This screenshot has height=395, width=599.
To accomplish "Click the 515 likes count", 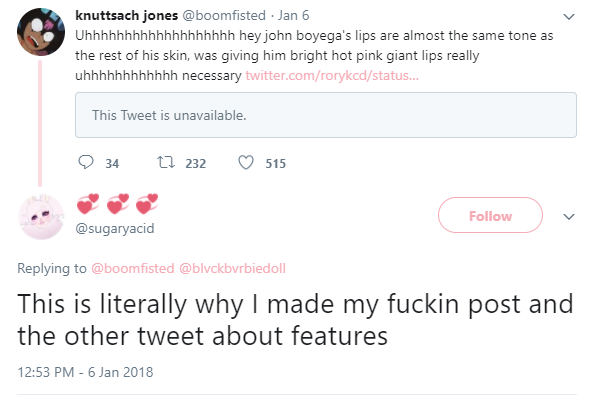I will [x=275, y=164].
